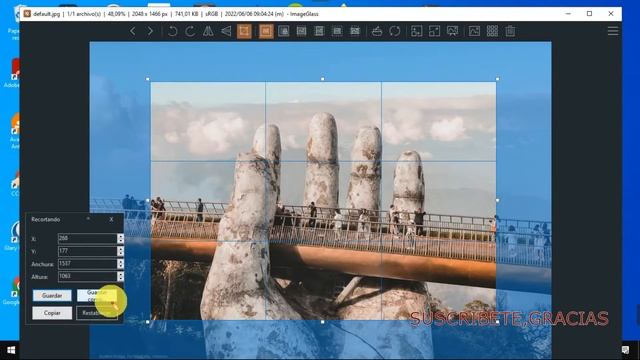Enable Lock zoom ratio mode
This screenshot has height=360, width=640.
pyautogui.click(x=284, y=31)
